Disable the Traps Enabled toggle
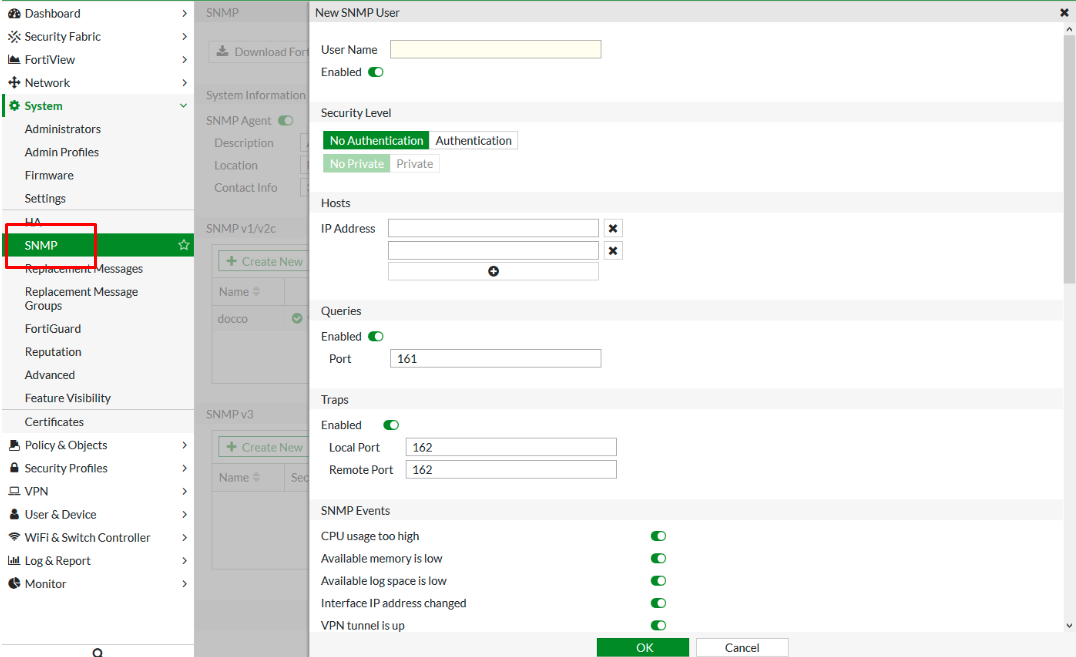1076x657 pixels. pos(390,424)
